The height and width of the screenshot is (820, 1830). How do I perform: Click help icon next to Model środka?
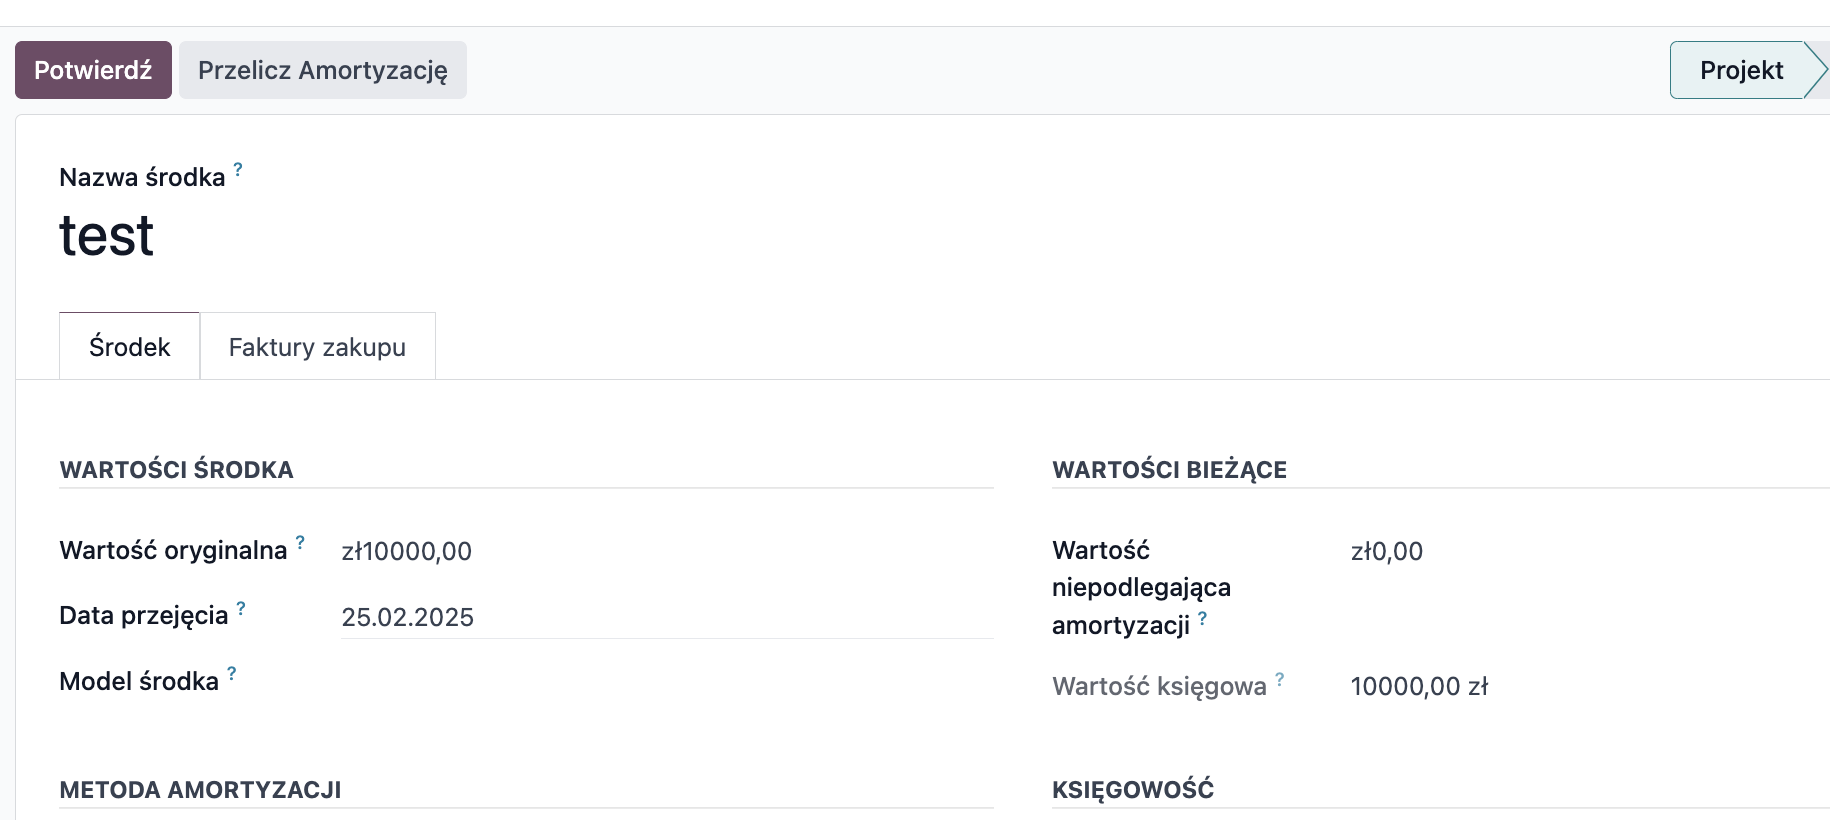232,673
